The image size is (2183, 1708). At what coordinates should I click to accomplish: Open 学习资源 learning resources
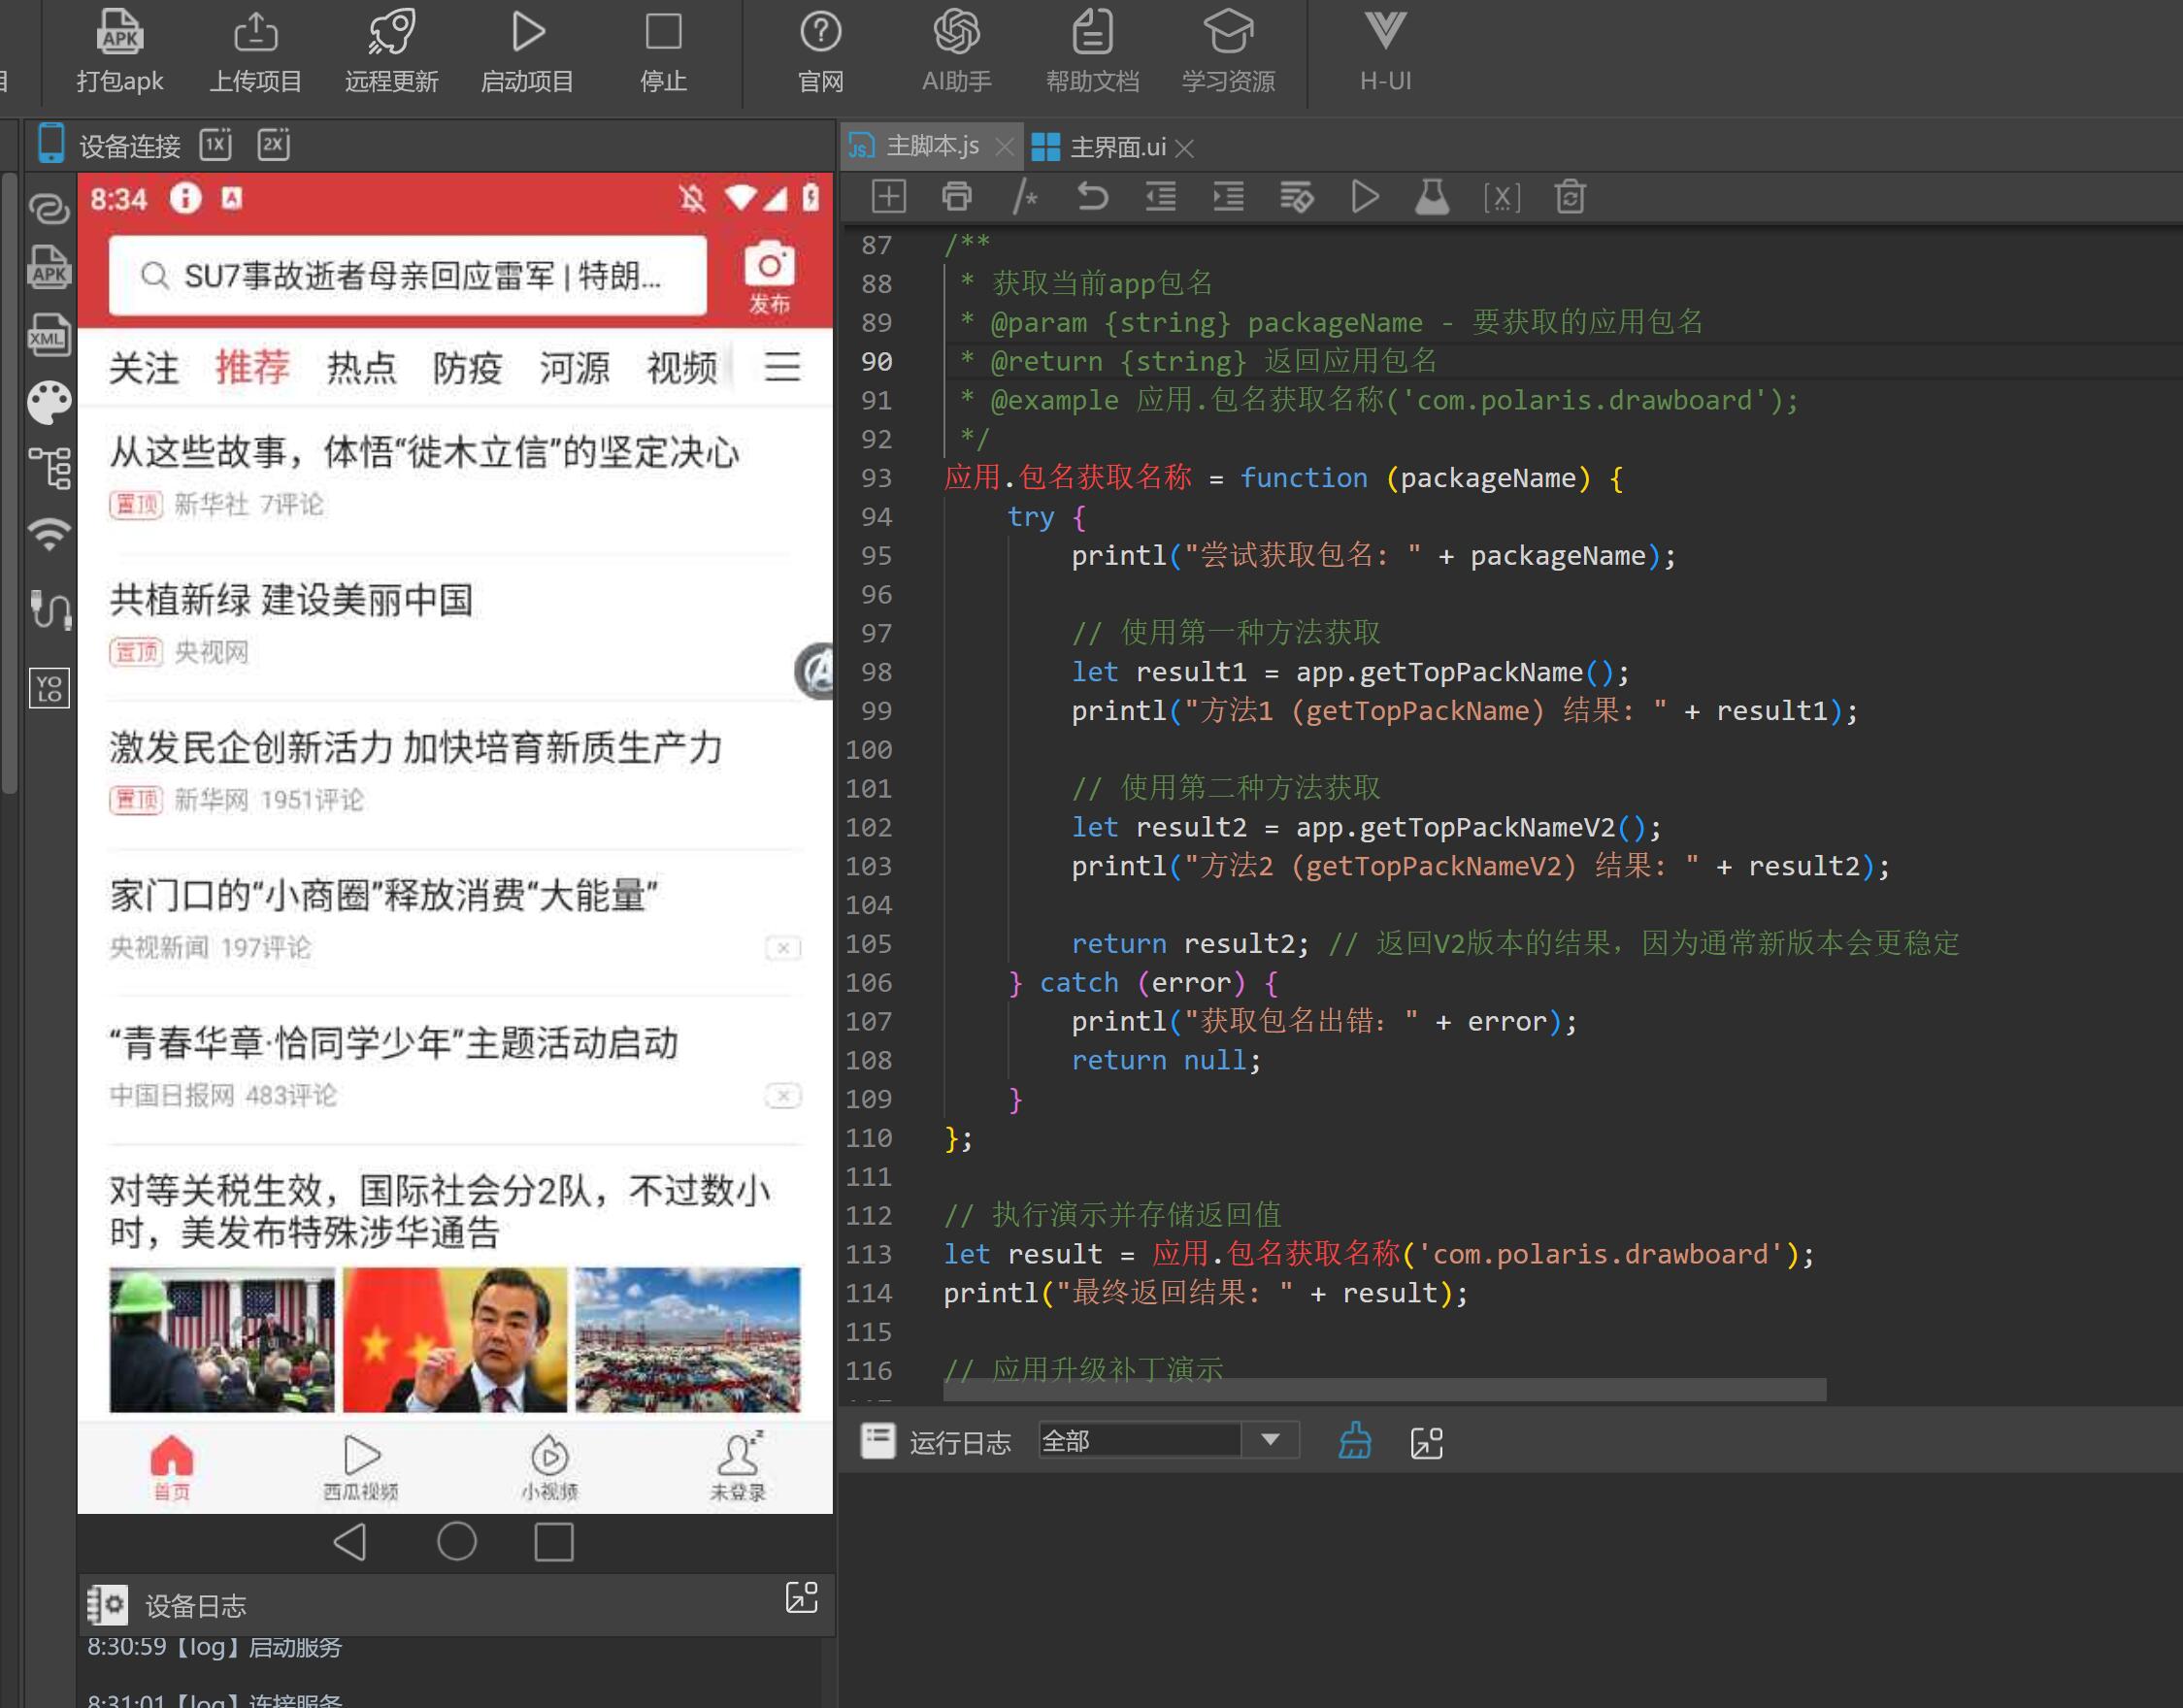click(1228, 50)
